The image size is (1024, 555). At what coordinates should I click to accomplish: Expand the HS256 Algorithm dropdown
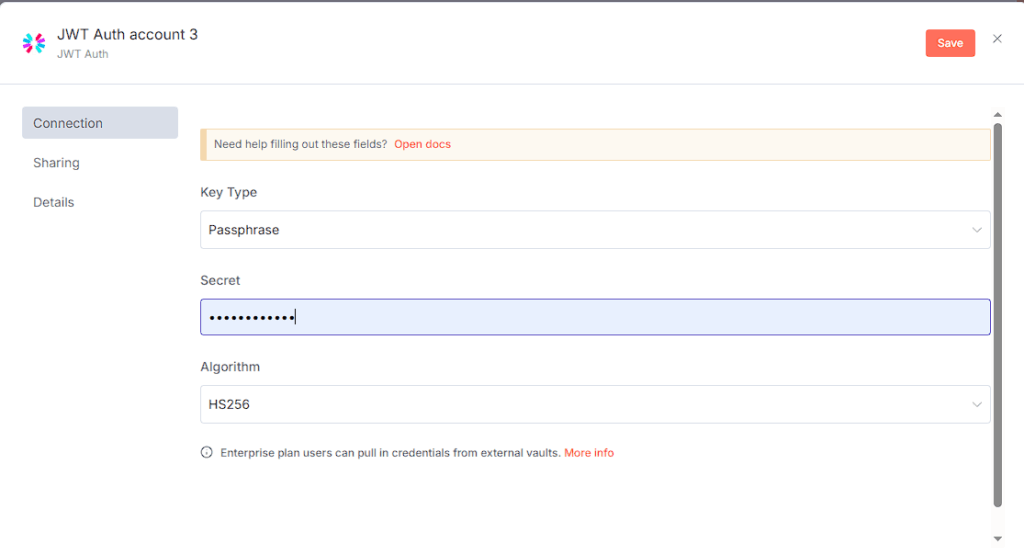coord(594,405)
